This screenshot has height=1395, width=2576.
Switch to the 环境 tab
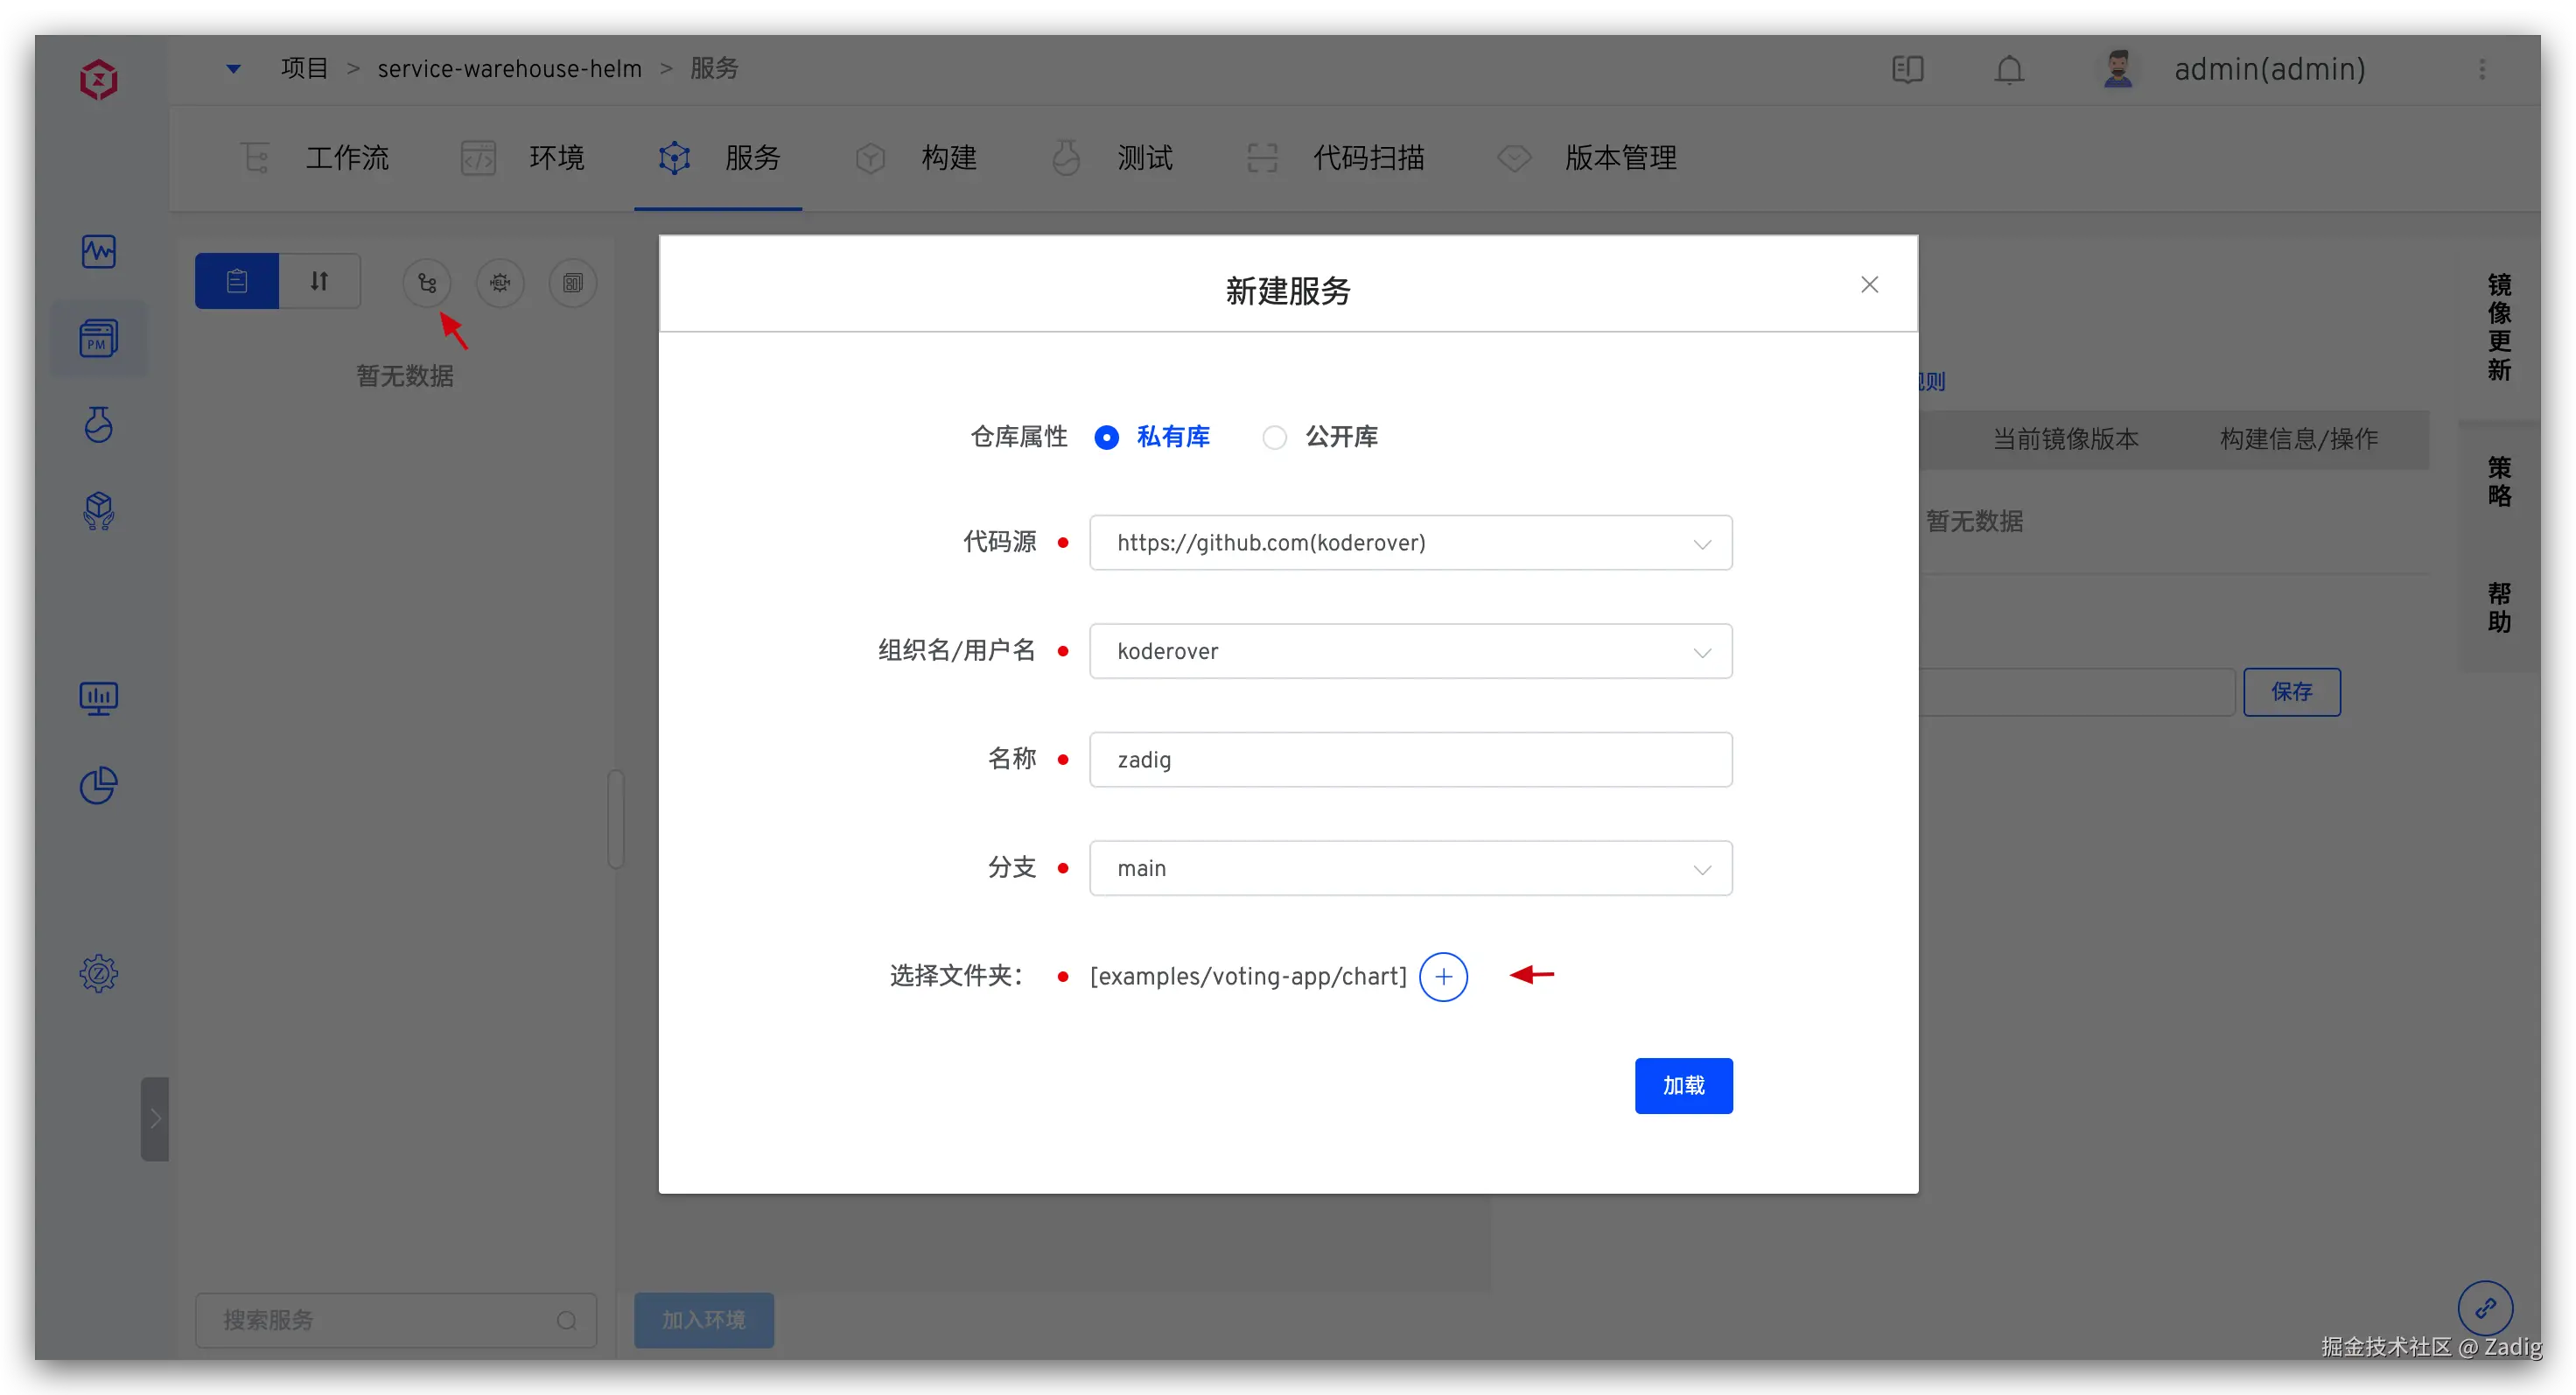[x=523, y=158]
